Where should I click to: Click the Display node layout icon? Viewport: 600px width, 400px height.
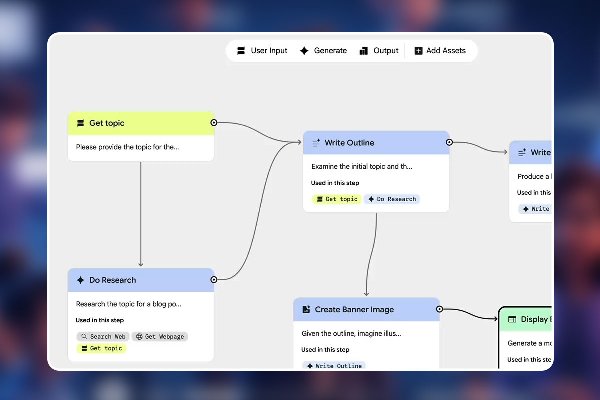click(512, 319)
